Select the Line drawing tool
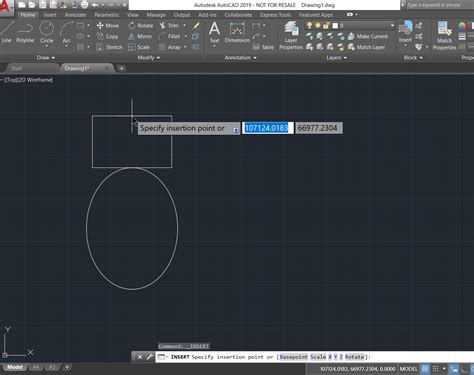The image size is (474, 375). tap(6, 32)
